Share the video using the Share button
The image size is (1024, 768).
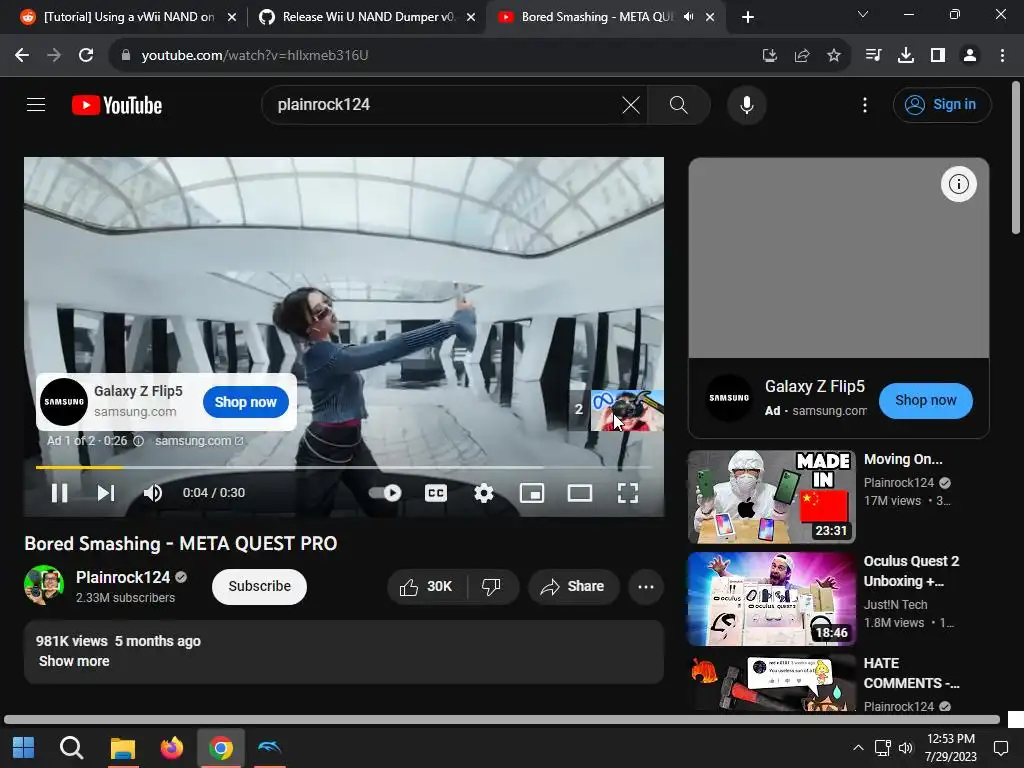573,586
